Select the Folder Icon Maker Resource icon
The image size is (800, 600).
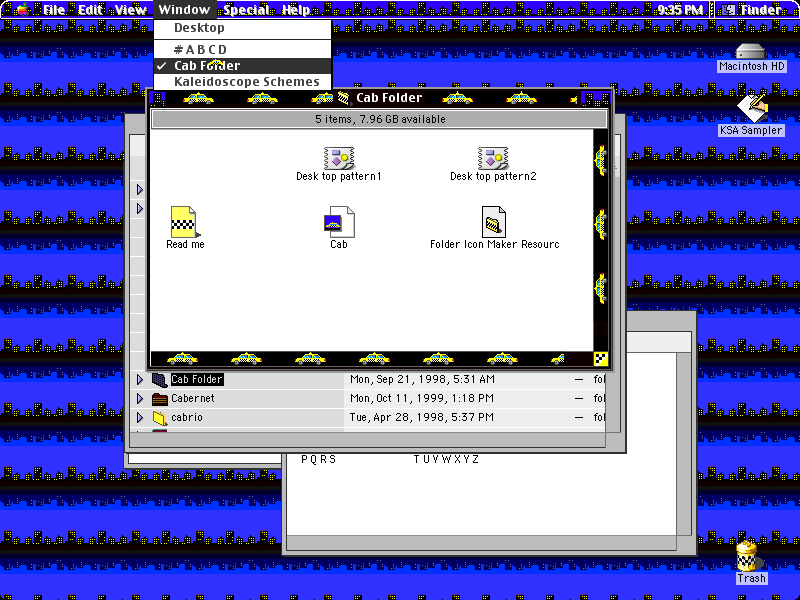(x=493, y=221)
